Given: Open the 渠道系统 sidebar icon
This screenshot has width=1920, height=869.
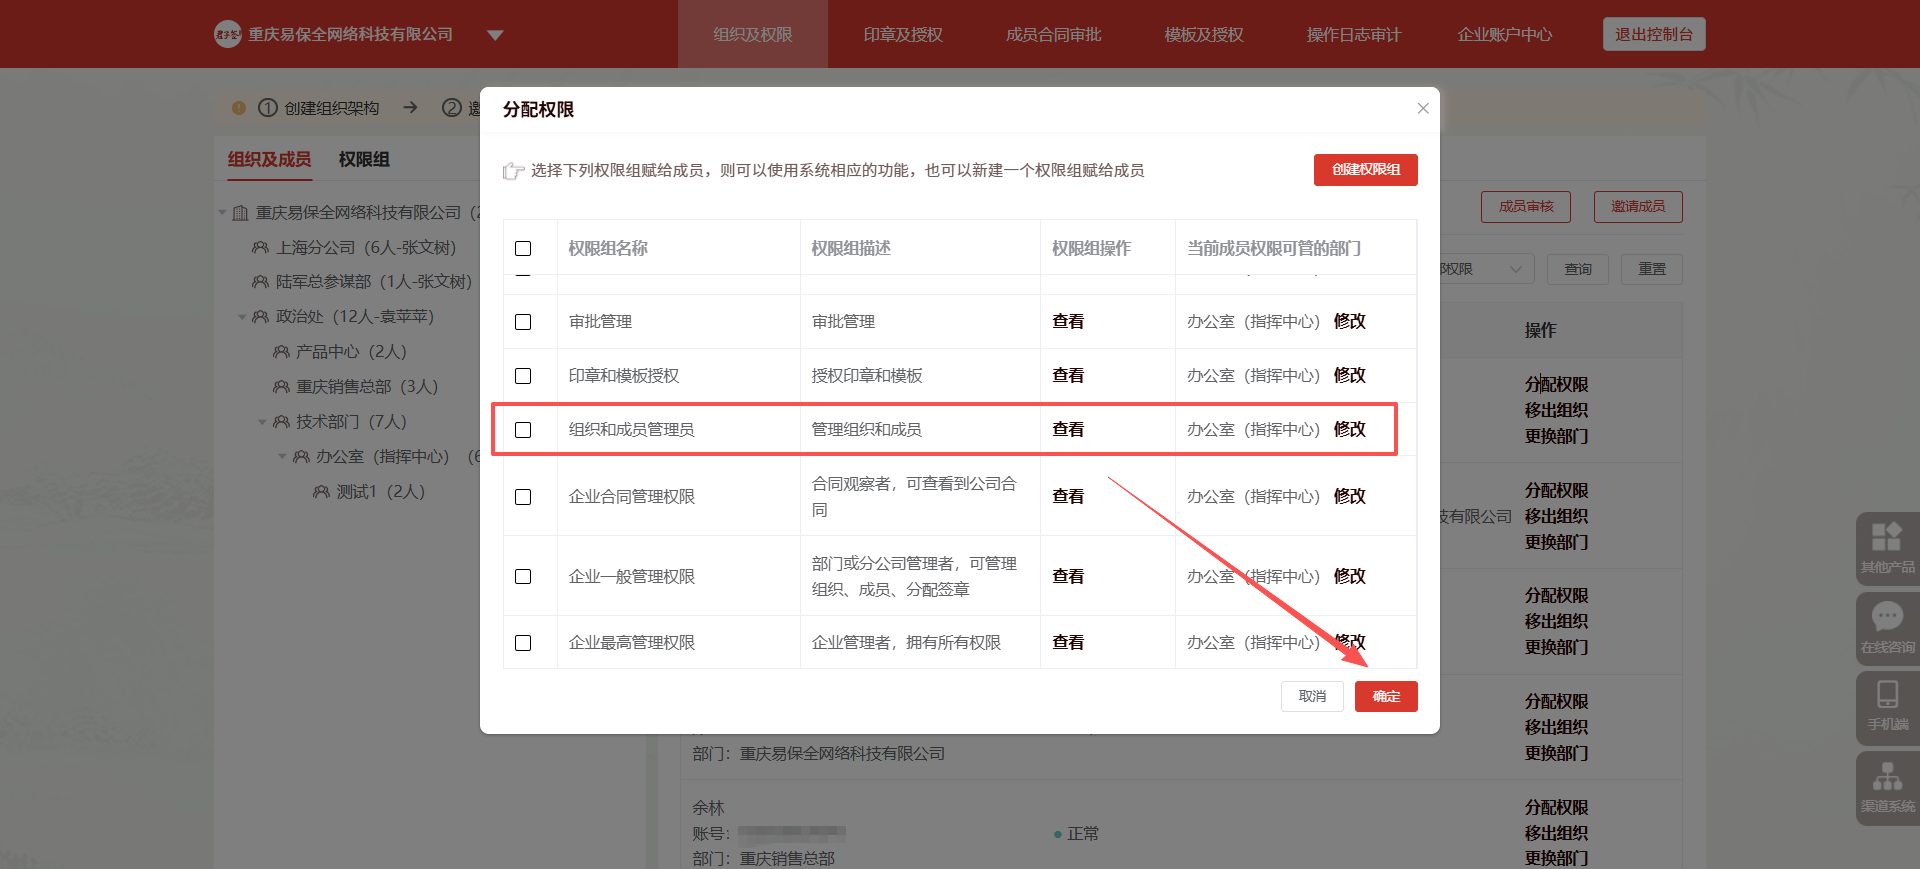Looking at the screenshot, I should tap(1886, 778).
